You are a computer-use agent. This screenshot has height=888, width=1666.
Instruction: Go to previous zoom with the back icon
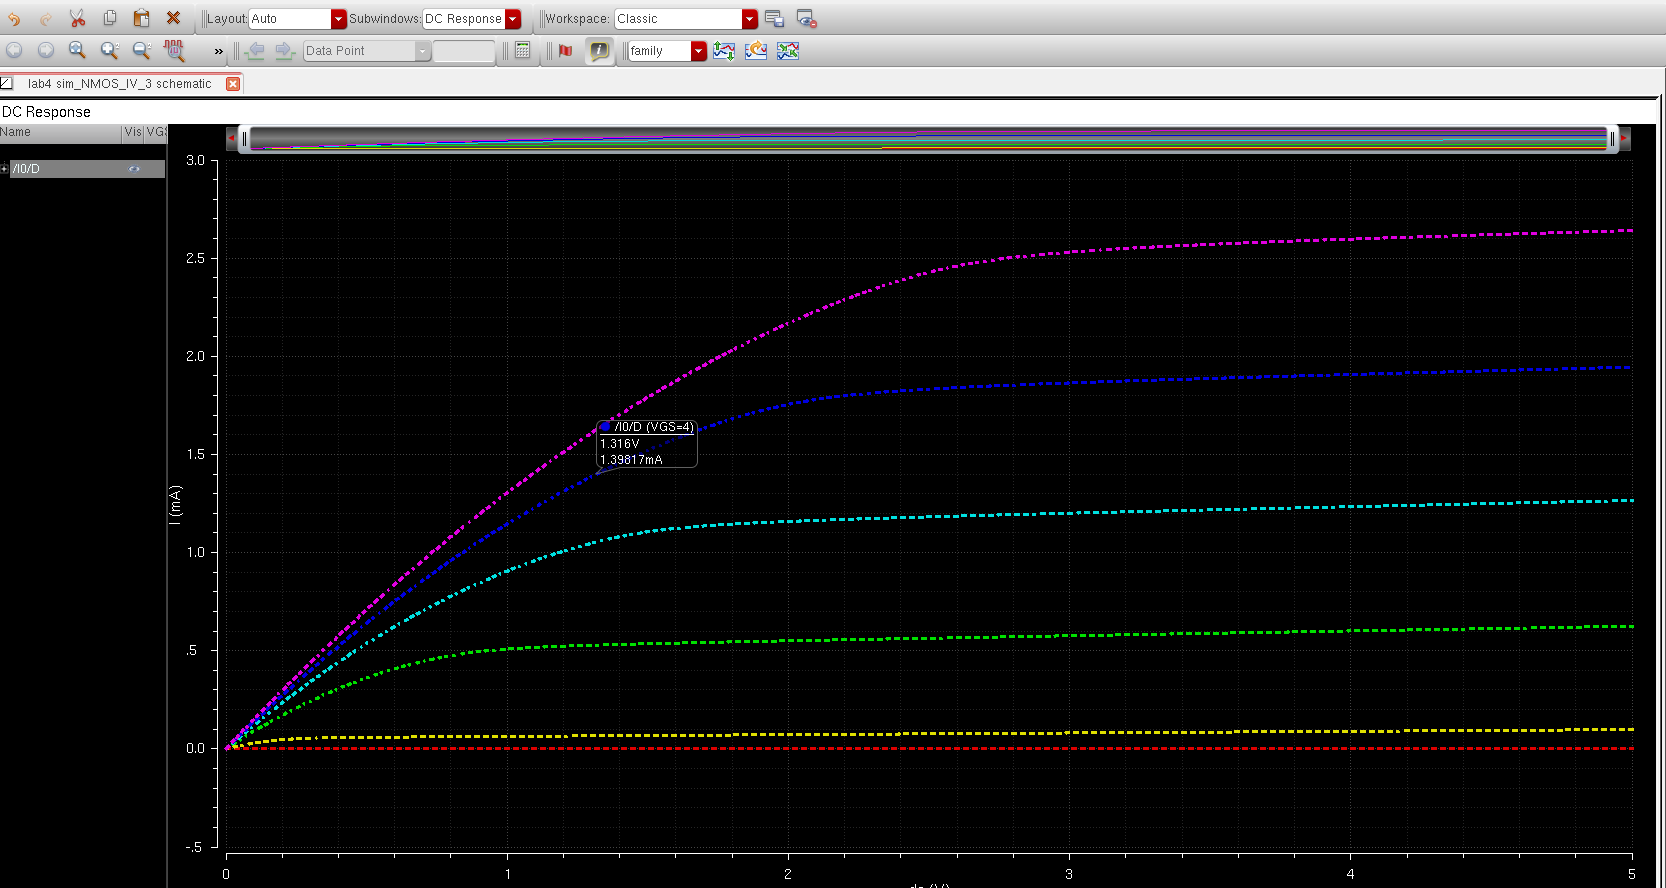click(x=14, y=50)
